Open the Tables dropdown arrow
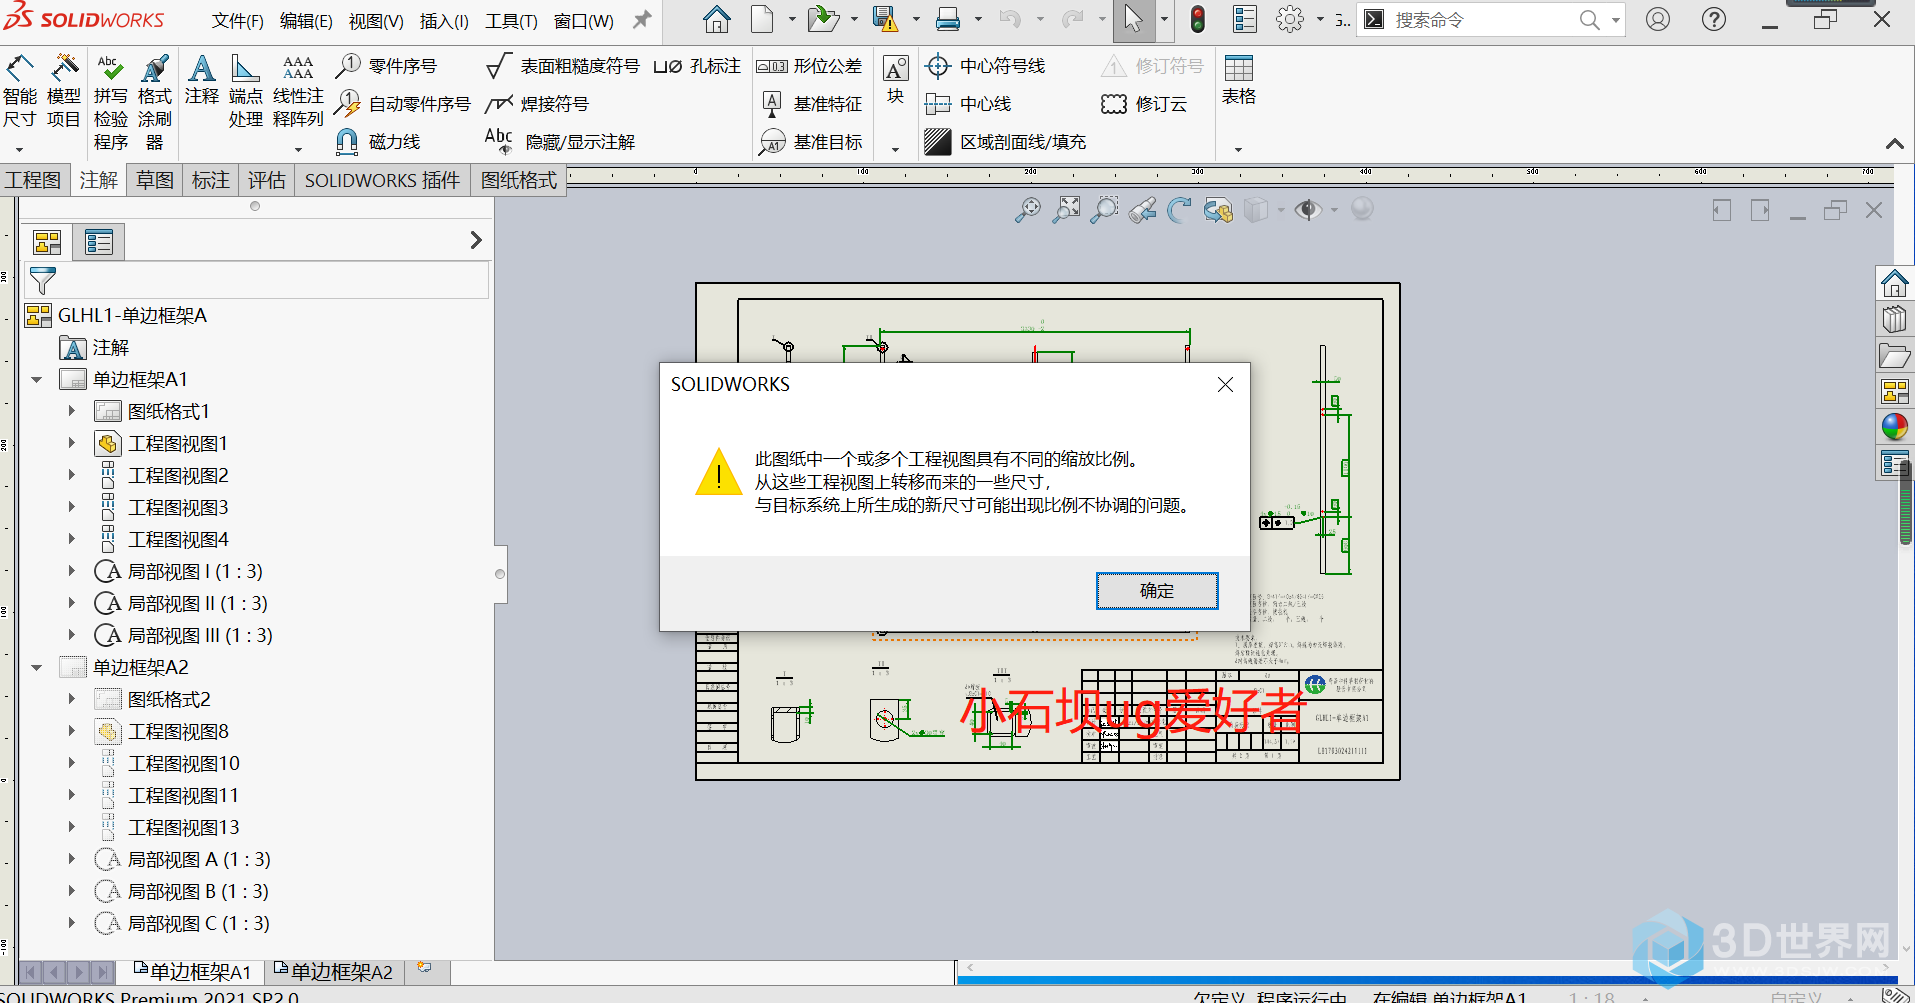Image resolution: width=1915 pixels, height=1003 pixels. (1238, 149)
